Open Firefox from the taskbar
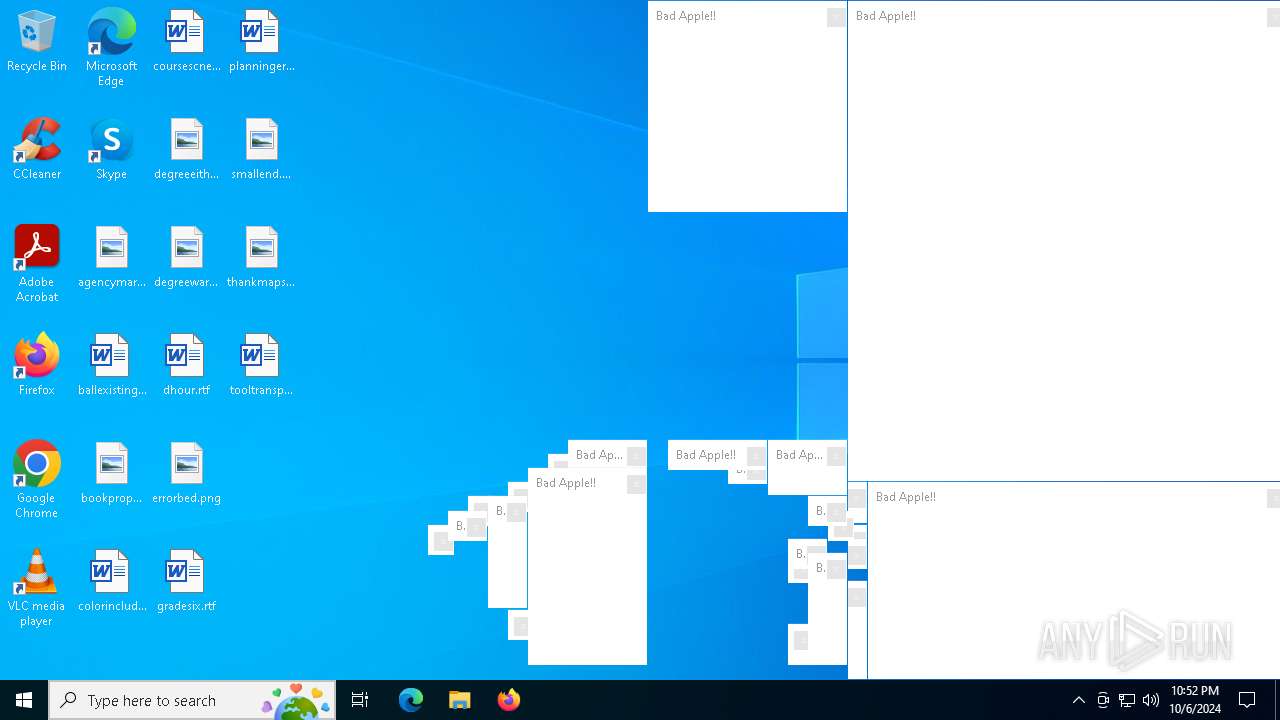1280x720 pixels. 509,700
